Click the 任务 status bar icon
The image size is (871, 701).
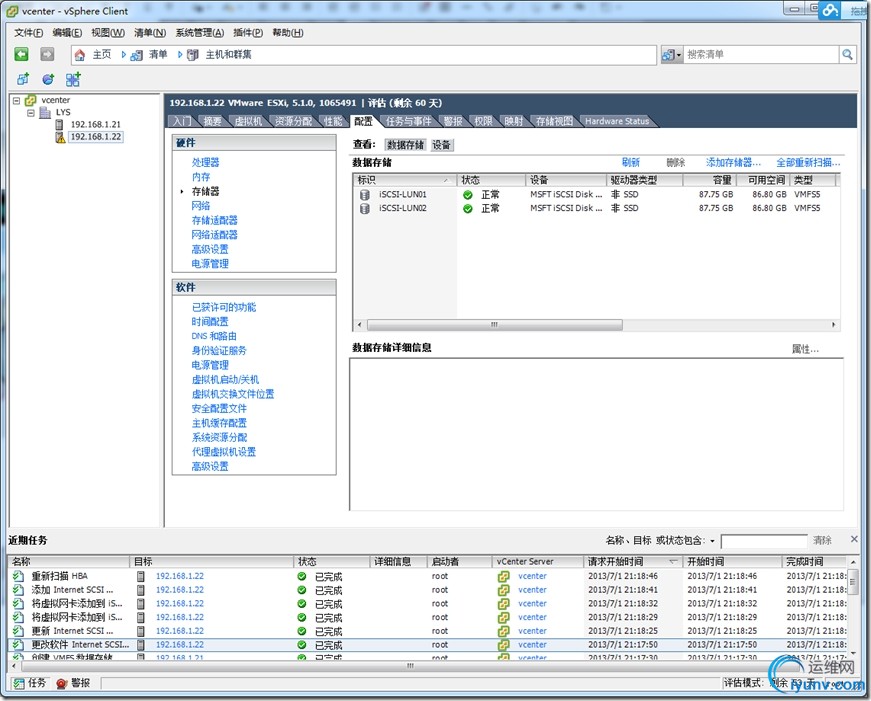tap(19, 683)
